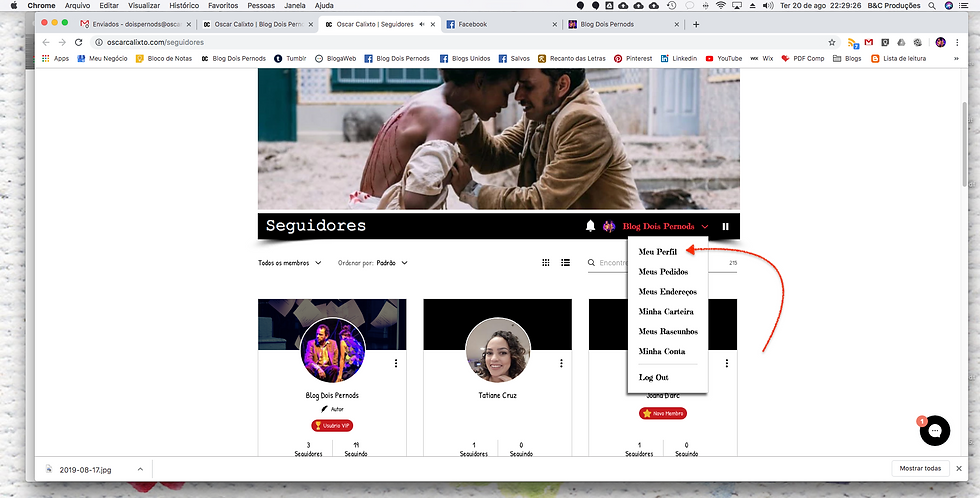980x498 pixels.
Task: Open the 2019-08-17.jpg downloaded file
Action: (x=86, y=469)
